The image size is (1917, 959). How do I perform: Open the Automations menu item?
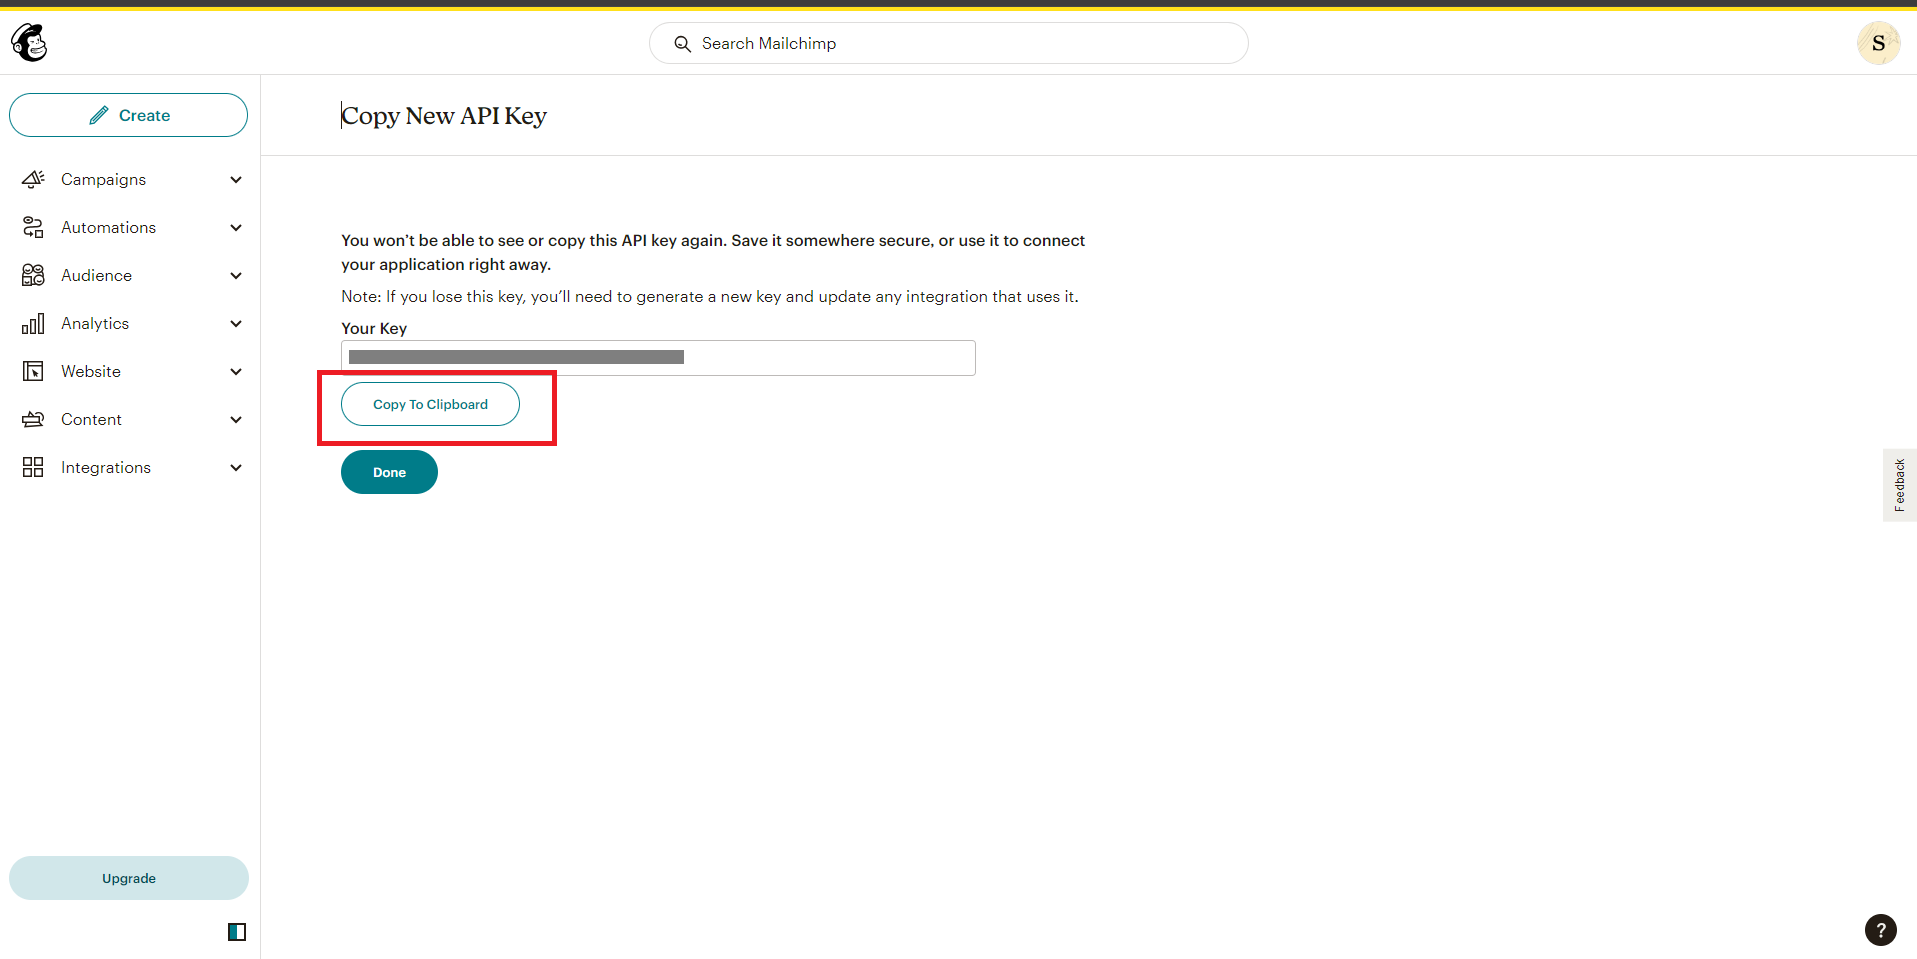108,227
